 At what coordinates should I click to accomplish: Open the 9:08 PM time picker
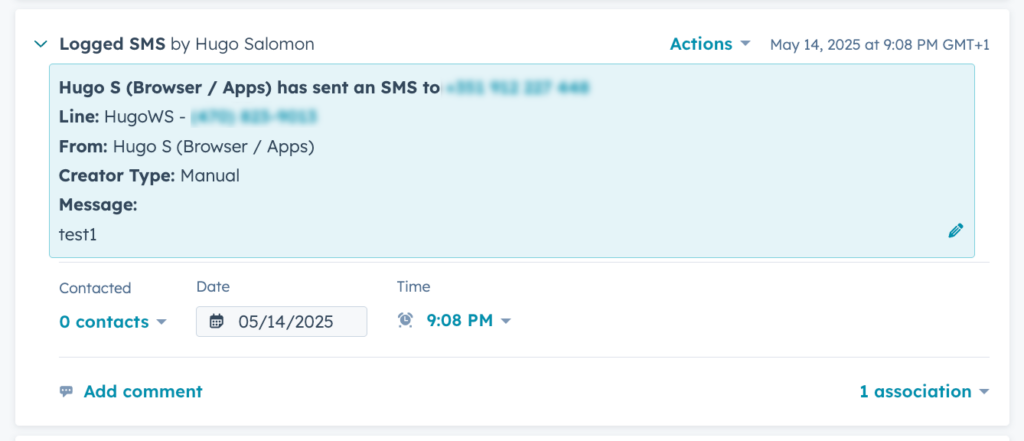468,321
